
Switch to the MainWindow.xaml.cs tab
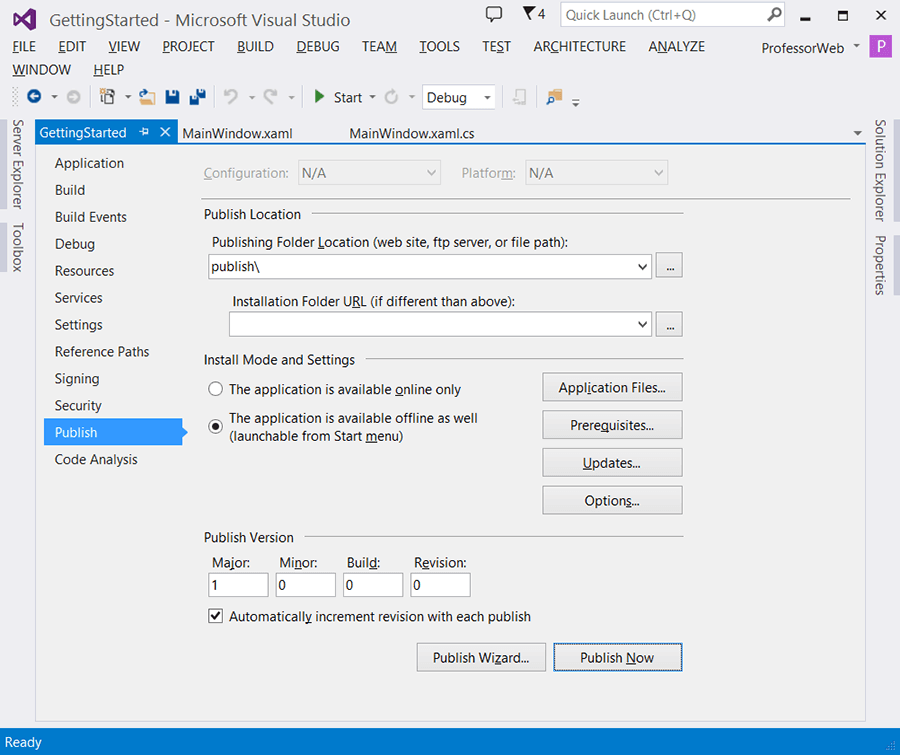[412, 133]
